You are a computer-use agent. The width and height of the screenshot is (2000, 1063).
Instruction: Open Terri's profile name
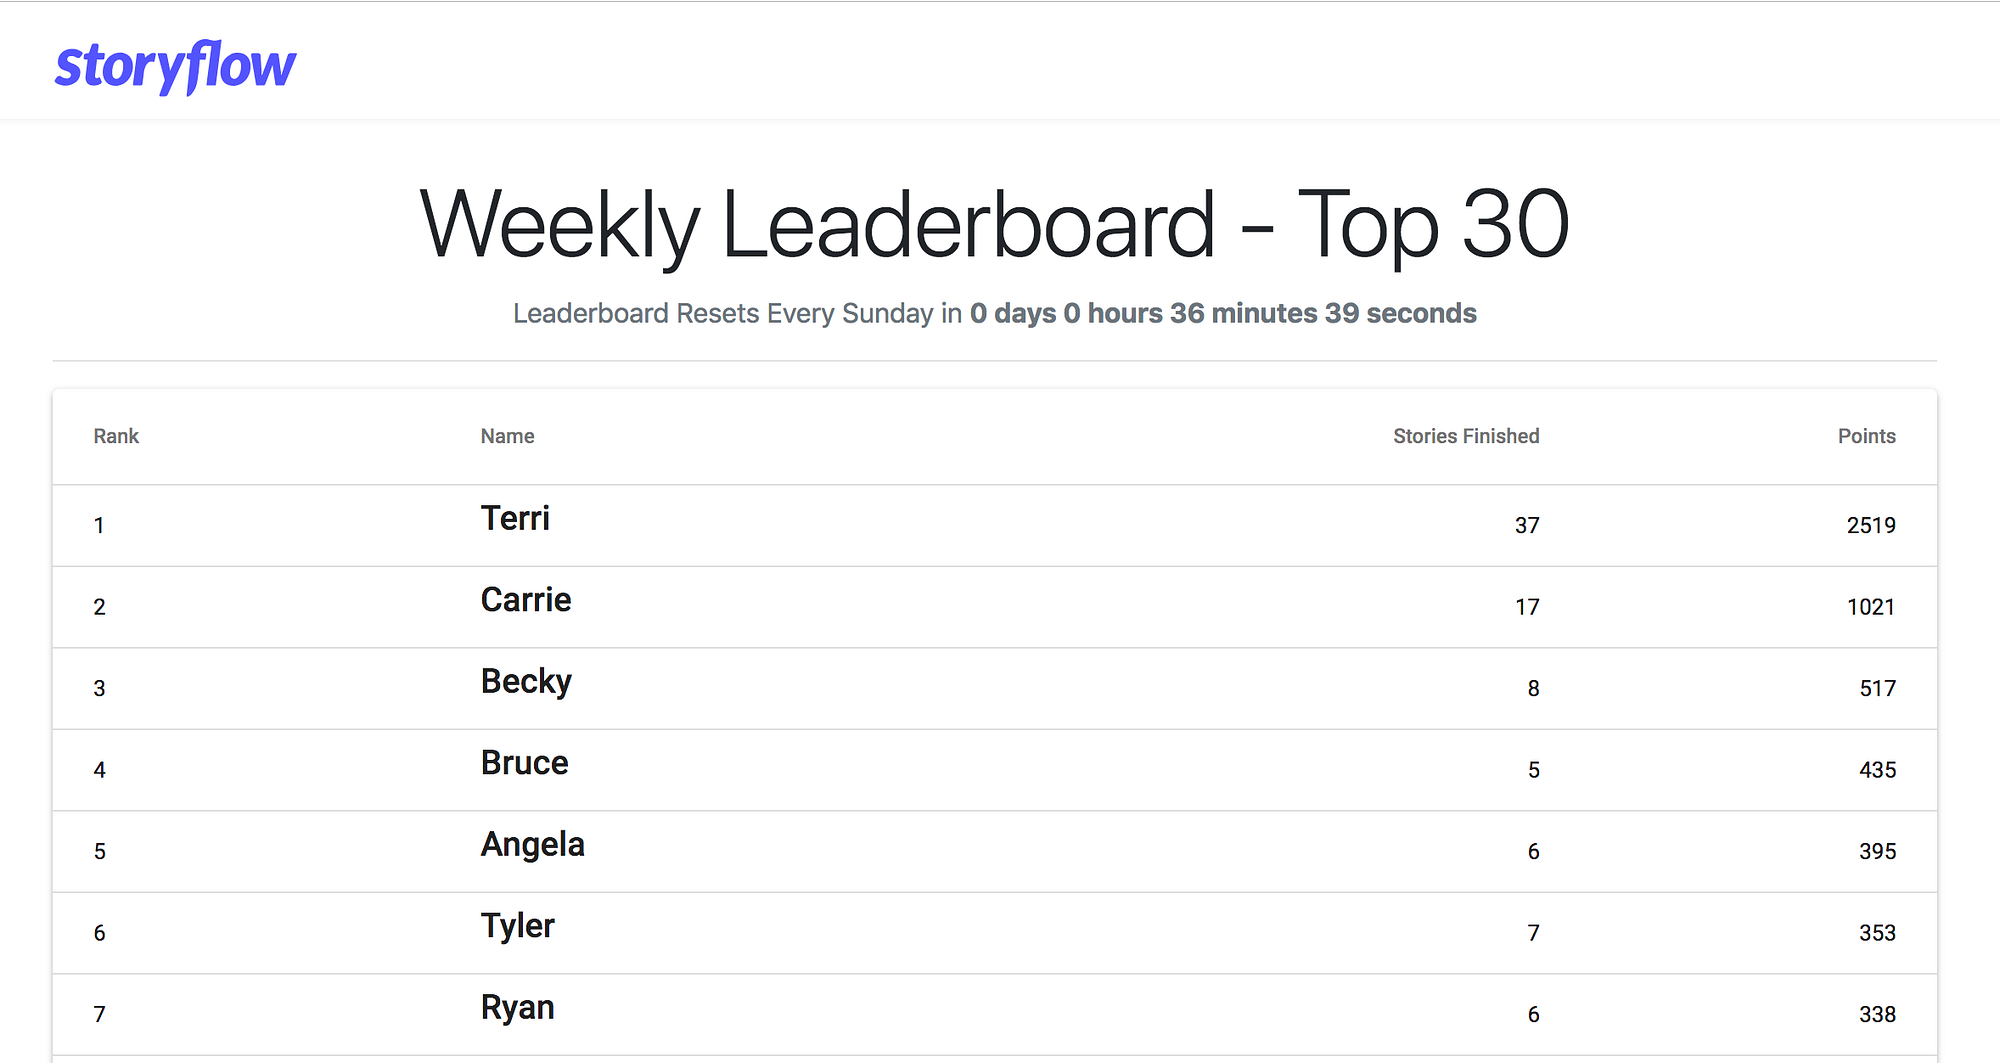coord(515,519)
